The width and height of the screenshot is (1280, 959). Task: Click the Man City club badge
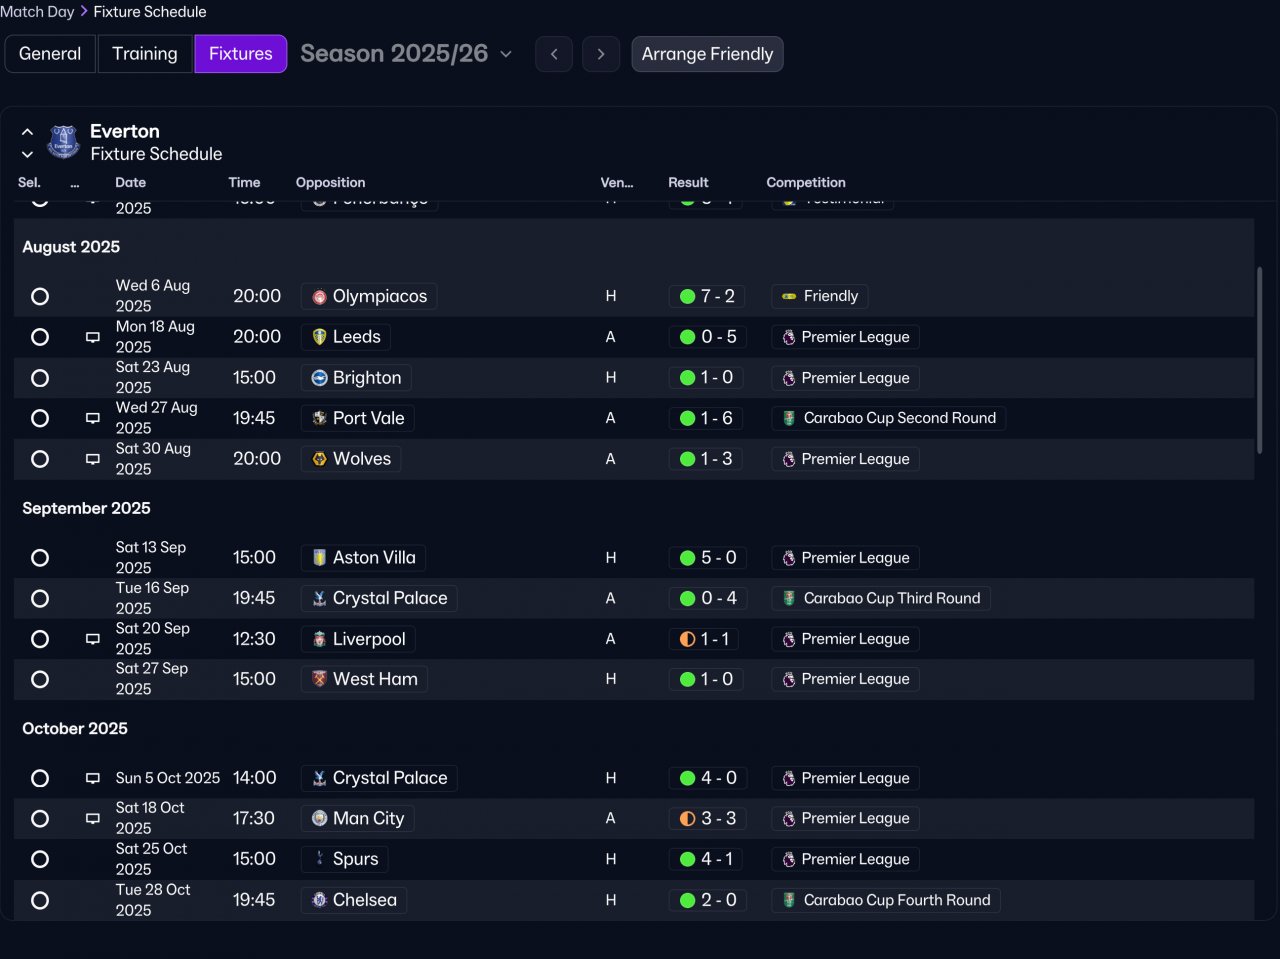coord(319,818)
